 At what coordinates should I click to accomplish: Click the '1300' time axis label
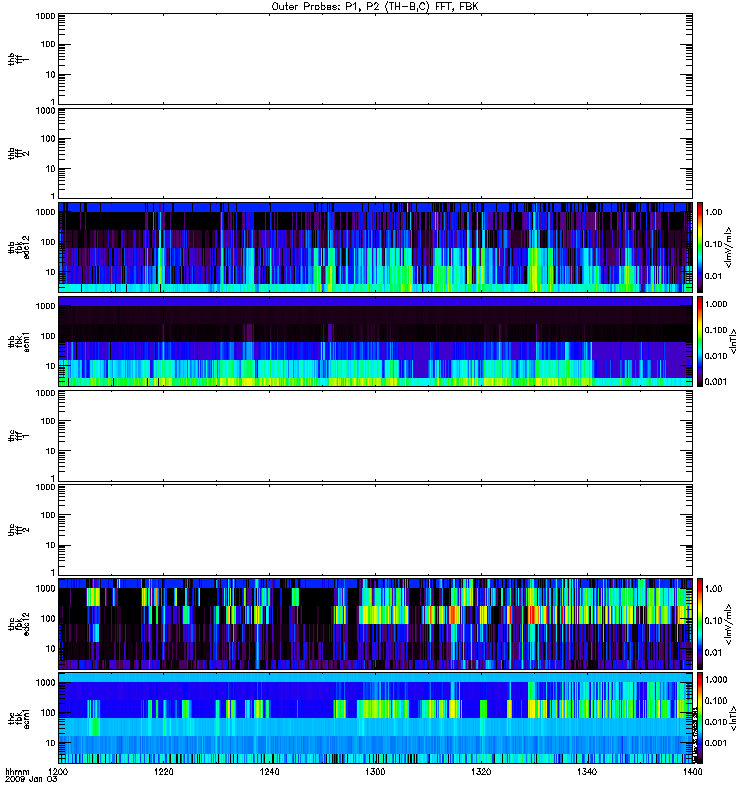(x=375, y=771)
